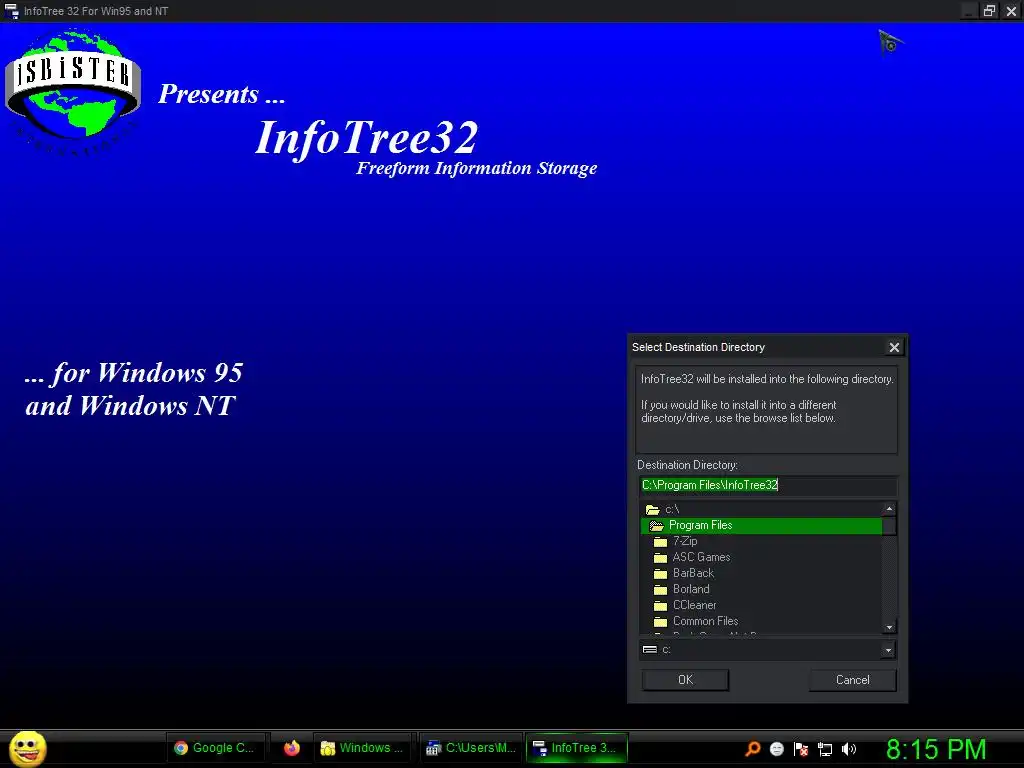Click the orange search tray icon
This screenshot has height=768, width=1024.
[x=752, y=749]
